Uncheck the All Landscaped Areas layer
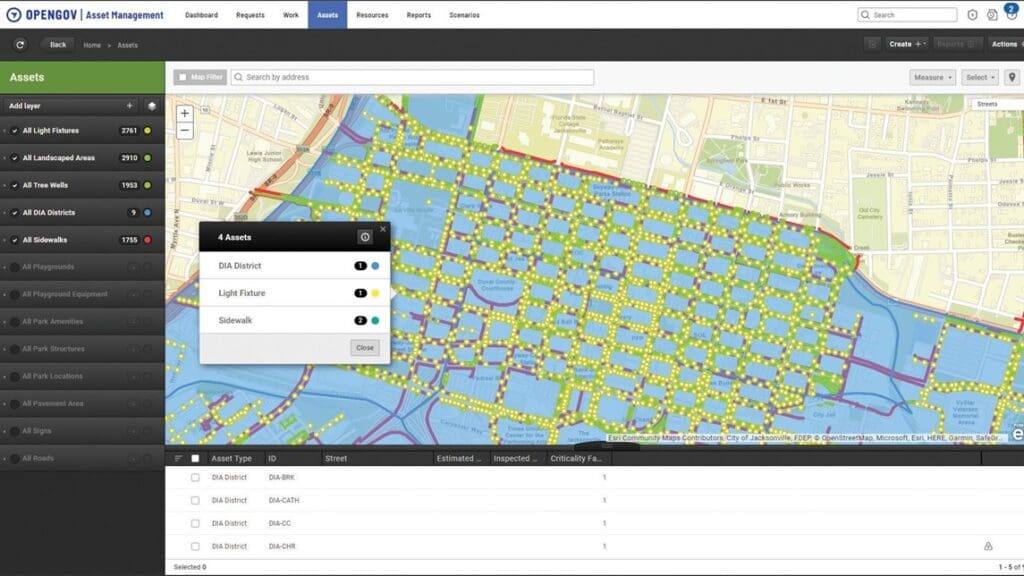 pyautogui.click(x=14, y=158)
